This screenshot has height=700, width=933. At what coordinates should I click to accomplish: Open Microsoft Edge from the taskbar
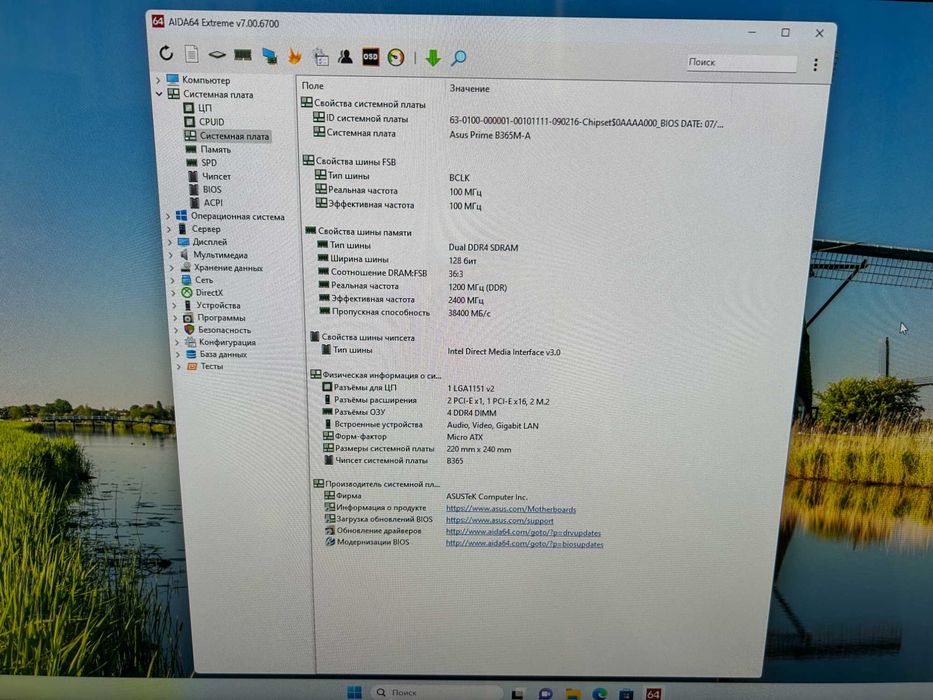600,693
